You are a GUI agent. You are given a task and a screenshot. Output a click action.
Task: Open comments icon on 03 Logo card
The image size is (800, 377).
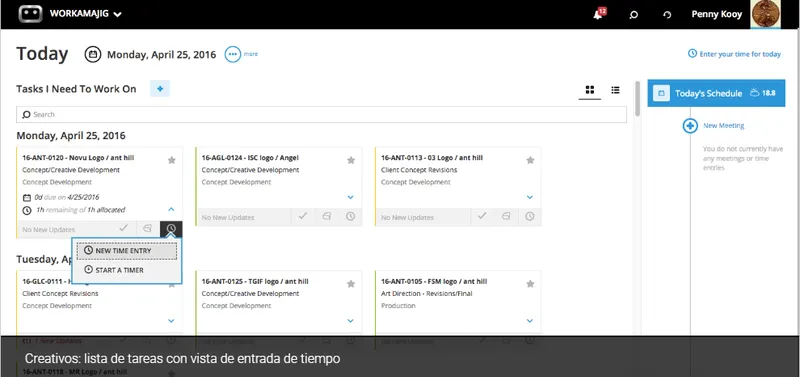506,216
